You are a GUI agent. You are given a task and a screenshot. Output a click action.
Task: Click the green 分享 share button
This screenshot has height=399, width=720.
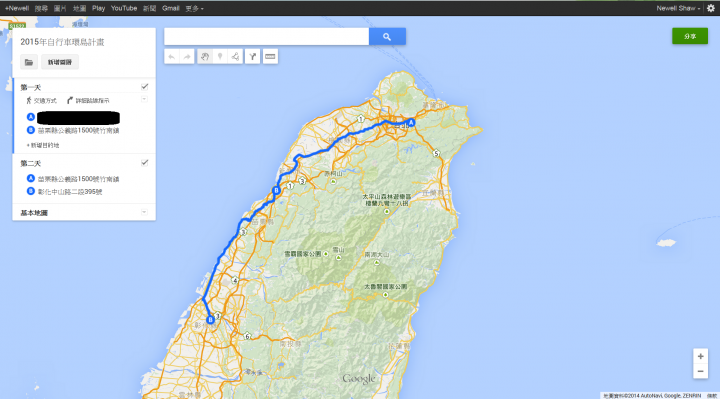[x=690, y=36]
